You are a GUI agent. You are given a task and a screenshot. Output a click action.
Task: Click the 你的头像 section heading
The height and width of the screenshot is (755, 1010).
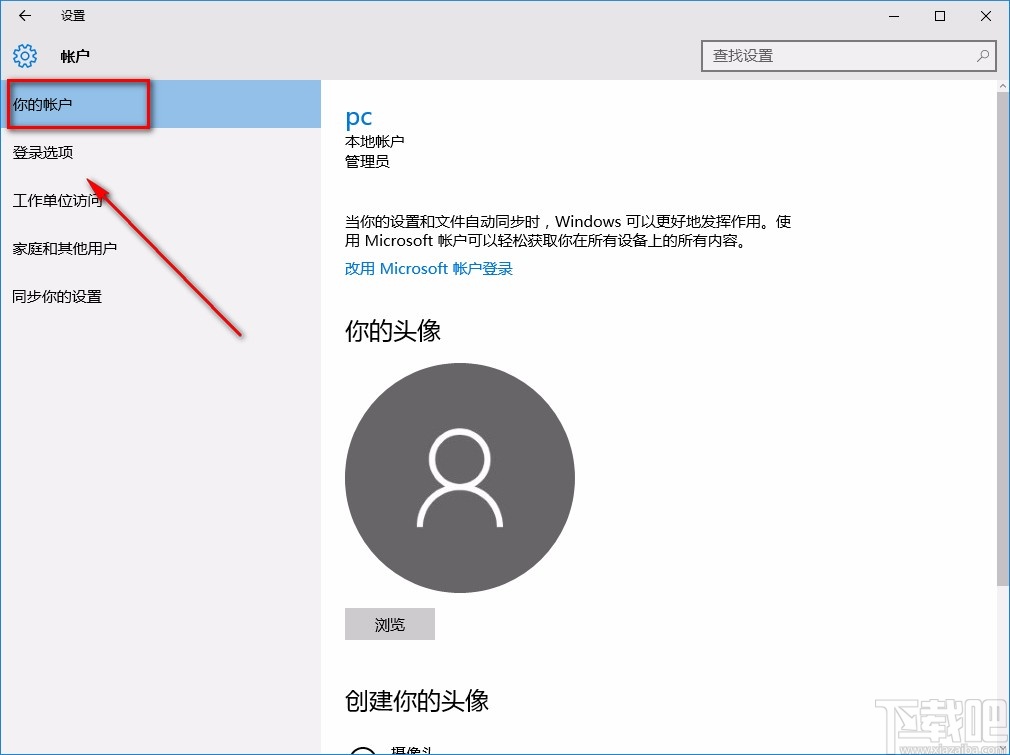(x=391, y=328)
